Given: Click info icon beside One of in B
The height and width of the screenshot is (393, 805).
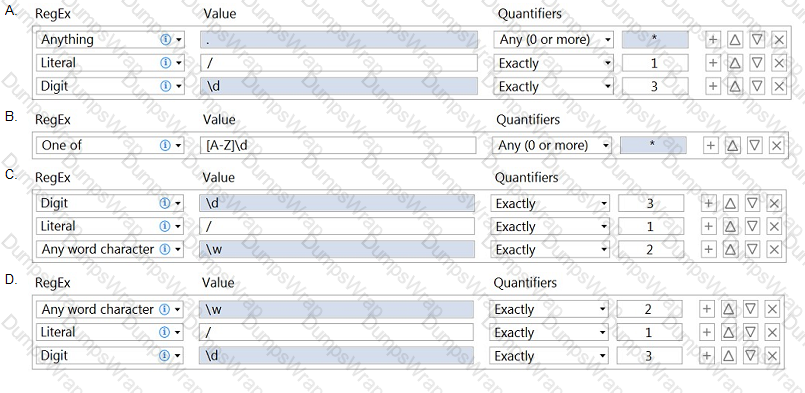Looking at the screenshot, I should (165, 145).
